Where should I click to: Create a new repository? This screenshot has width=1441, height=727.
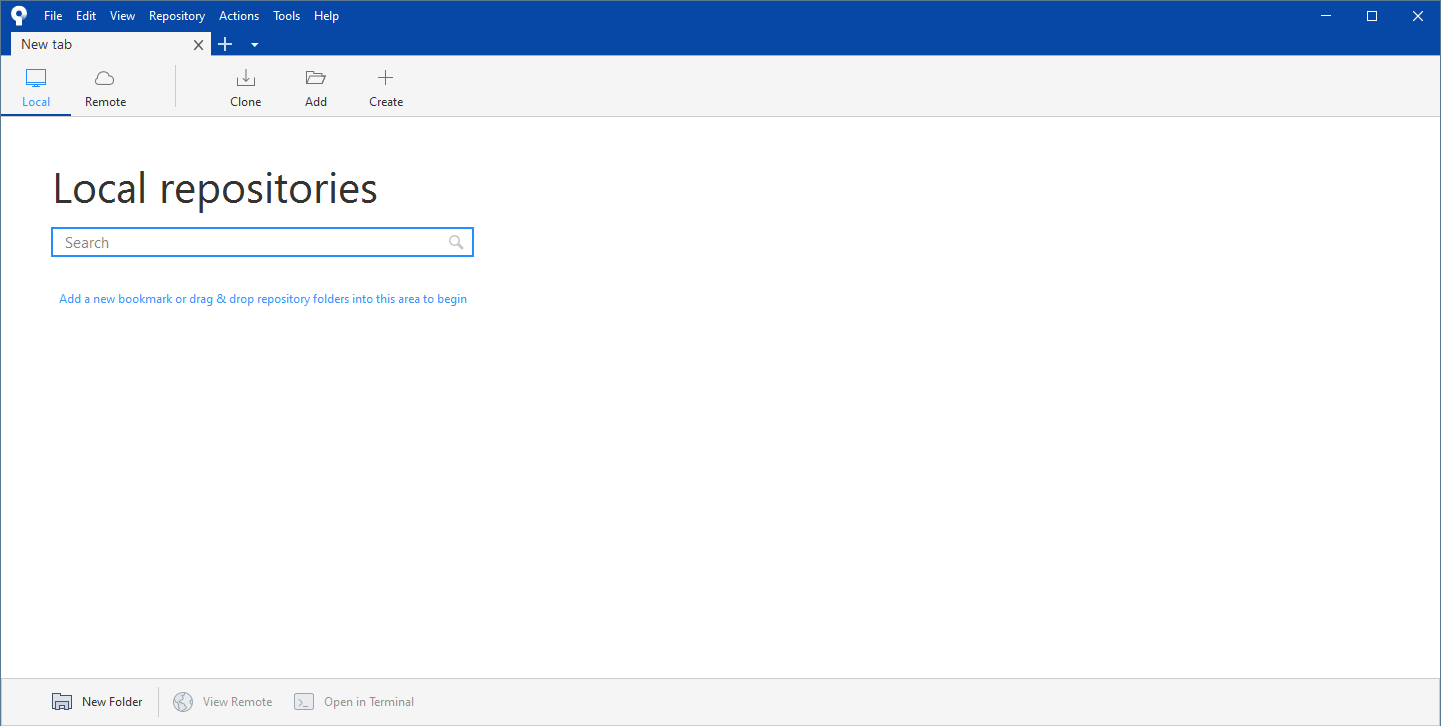point(385,86)
